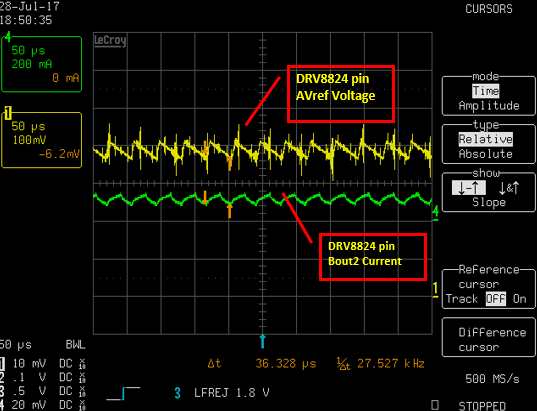Click the trigger source number 3
Screen dimensions: 537x411
pos(177,393)
